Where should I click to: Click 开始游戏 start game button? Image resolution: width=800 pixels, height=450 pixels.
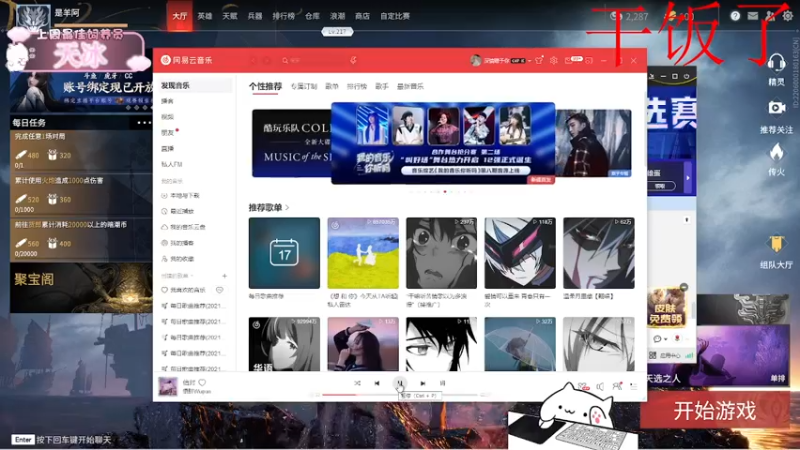coord(714,411)
